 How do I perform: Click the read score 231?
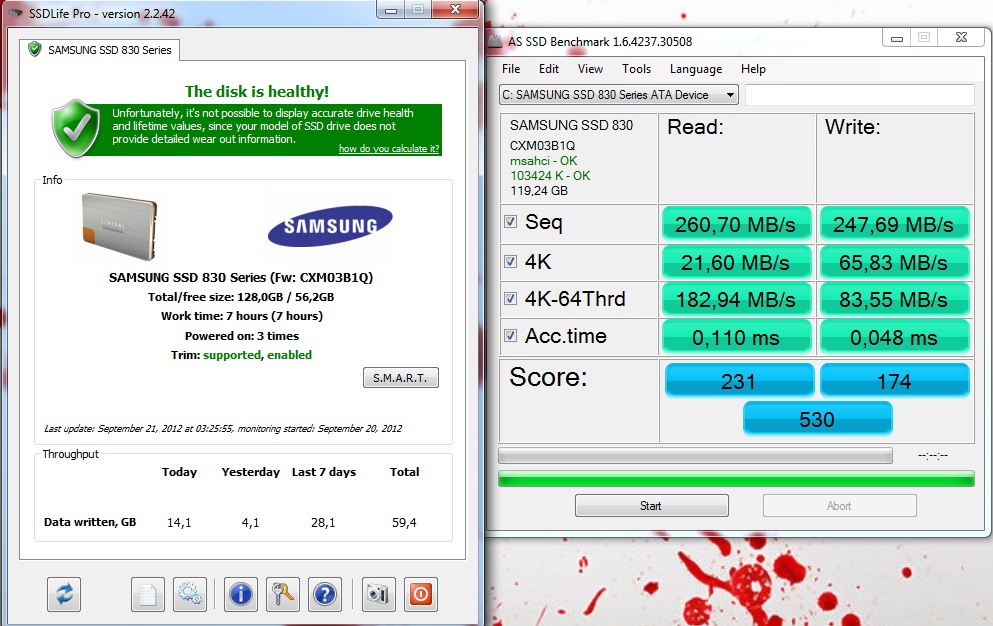(739, 381)
